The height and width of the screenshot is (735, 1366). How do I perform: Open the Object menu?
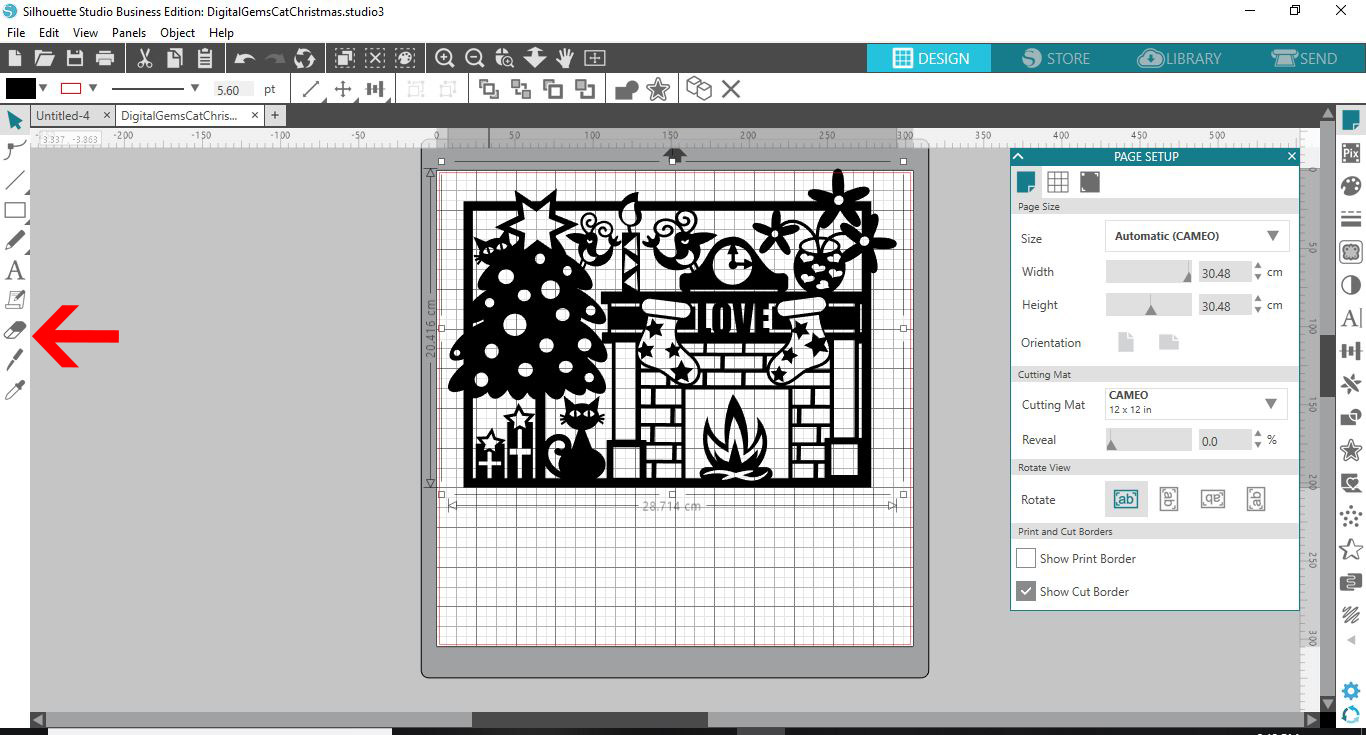pyautogui.click(x=178, y=33)
